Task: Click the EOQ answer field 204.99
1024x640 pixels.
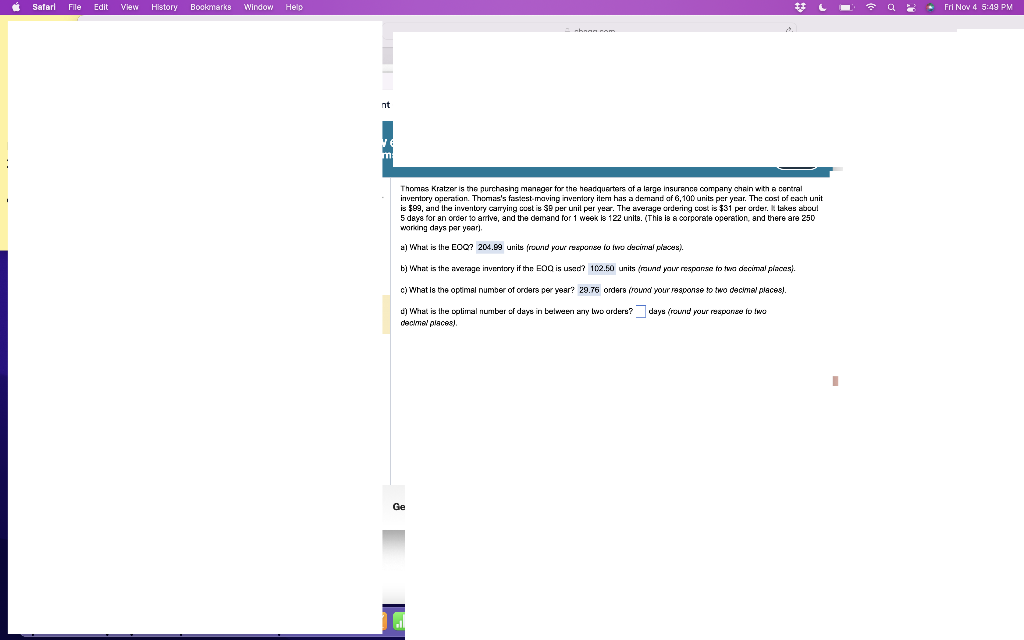Action: [490, 248]
